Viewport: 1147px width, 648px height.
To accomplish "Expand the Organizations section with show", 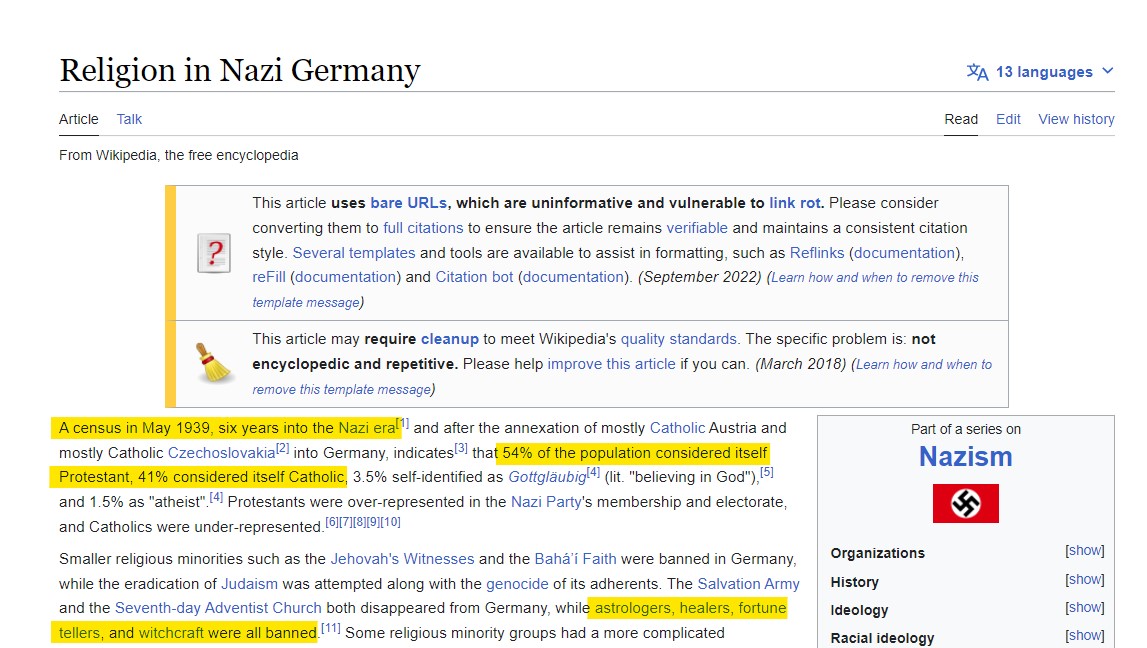I will 1085,551.
